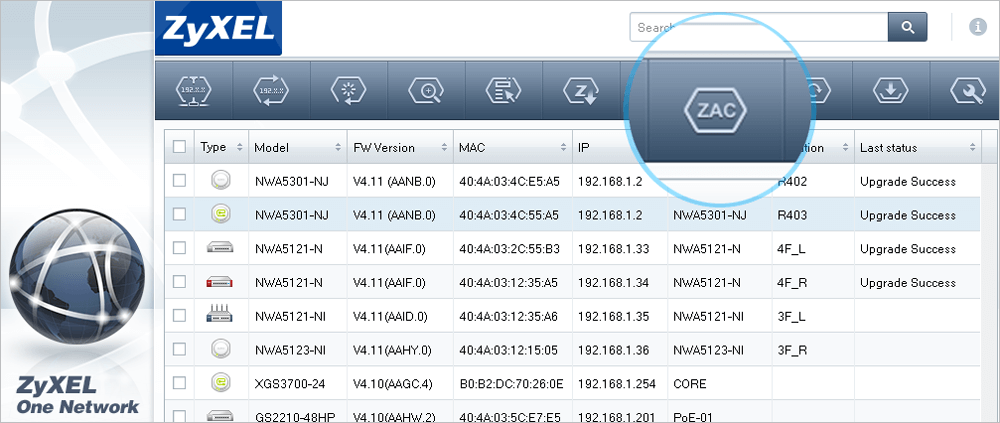The width and height of the screenshot is (1000, 423).
Task: Click the firmware cell V4.11(AAHY.0)
Action: (392, 350)
